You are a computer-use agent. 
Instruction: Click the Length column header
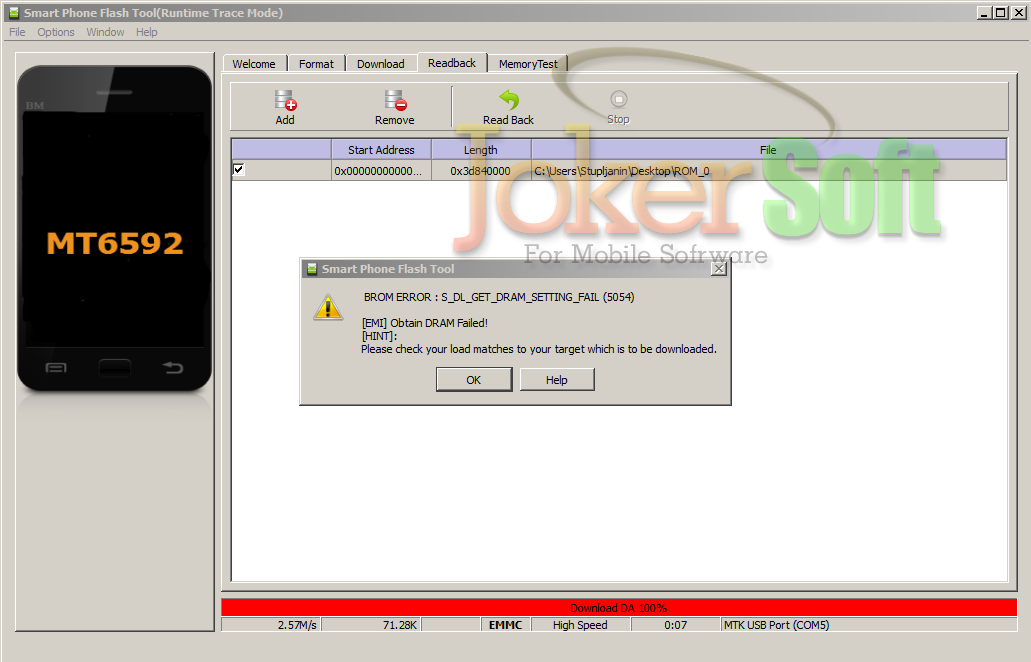pos(481,150)
